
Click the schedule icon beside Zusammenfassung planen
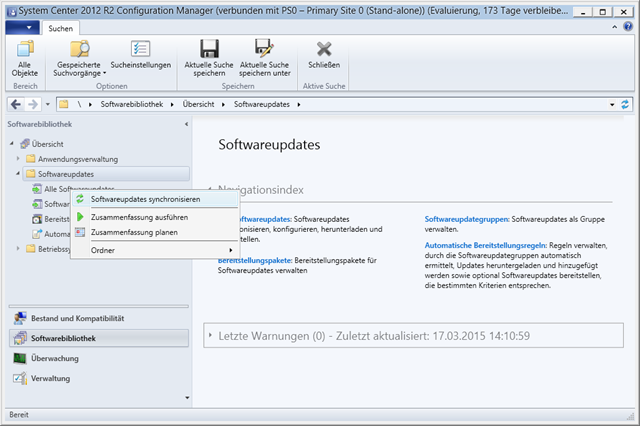pyautogui.click(x=80, y=232)
